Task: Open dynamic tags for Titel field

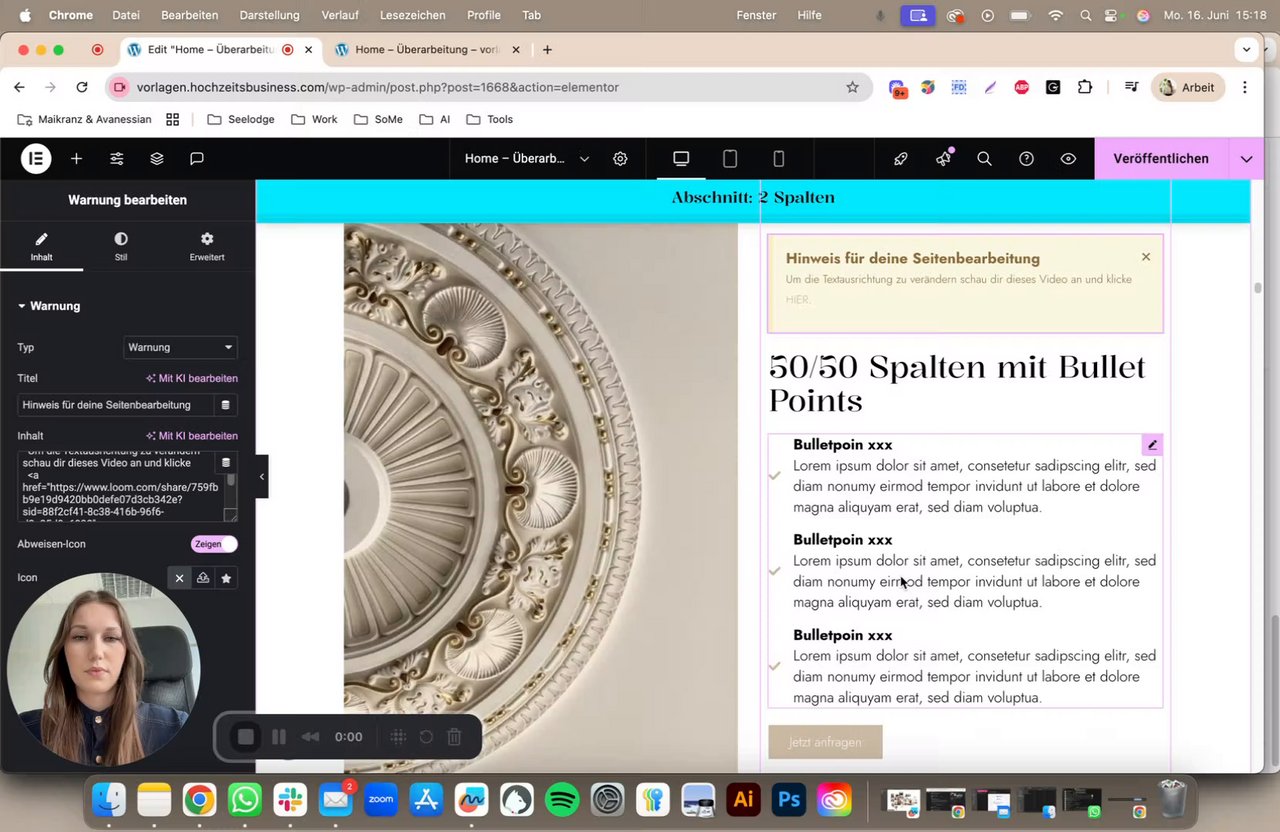Action: [x=225, y=405]
